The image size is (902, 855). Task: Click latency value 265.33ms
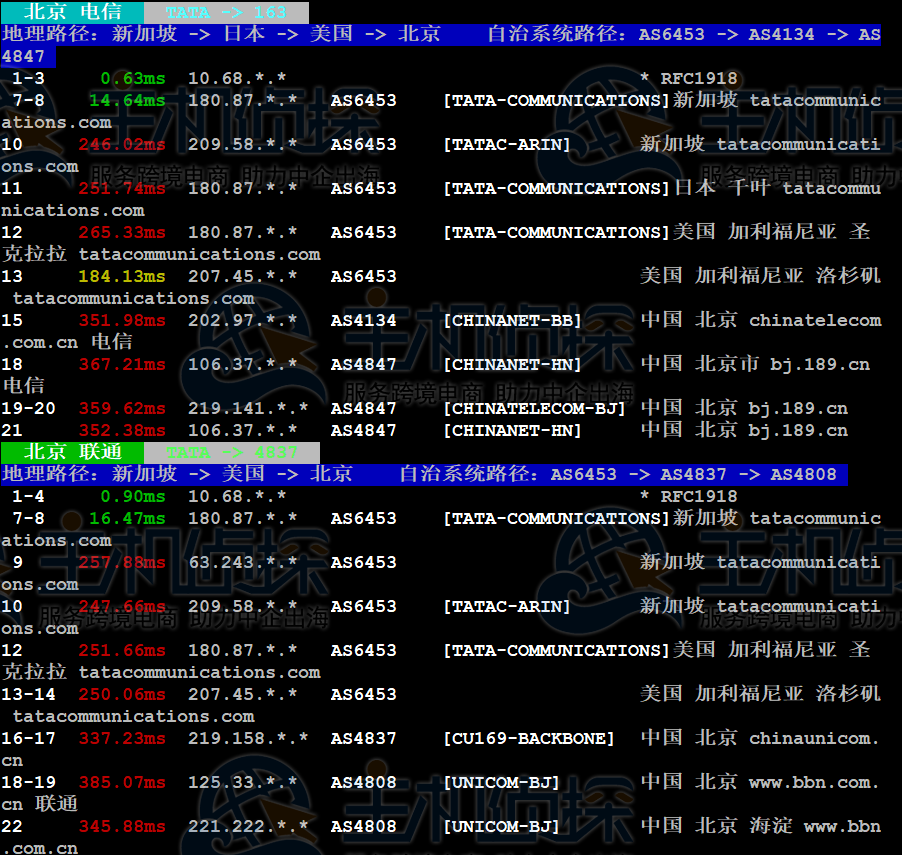[x=122, y=232]
